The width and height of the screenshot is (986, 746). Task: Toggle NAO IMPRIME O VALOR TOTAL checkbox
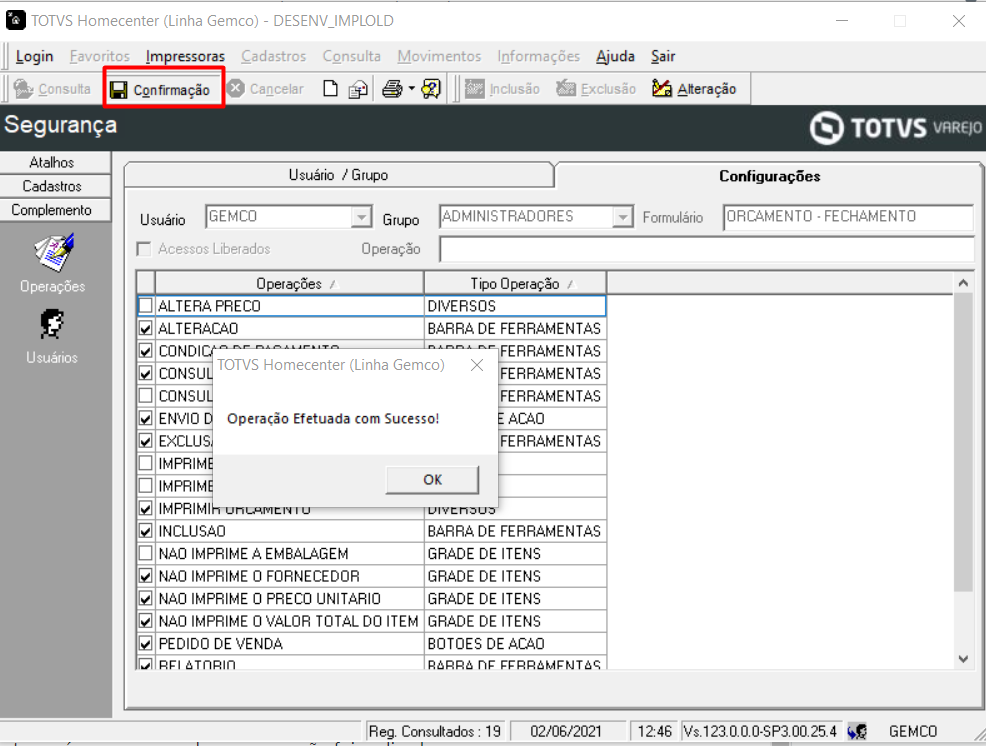146,621
